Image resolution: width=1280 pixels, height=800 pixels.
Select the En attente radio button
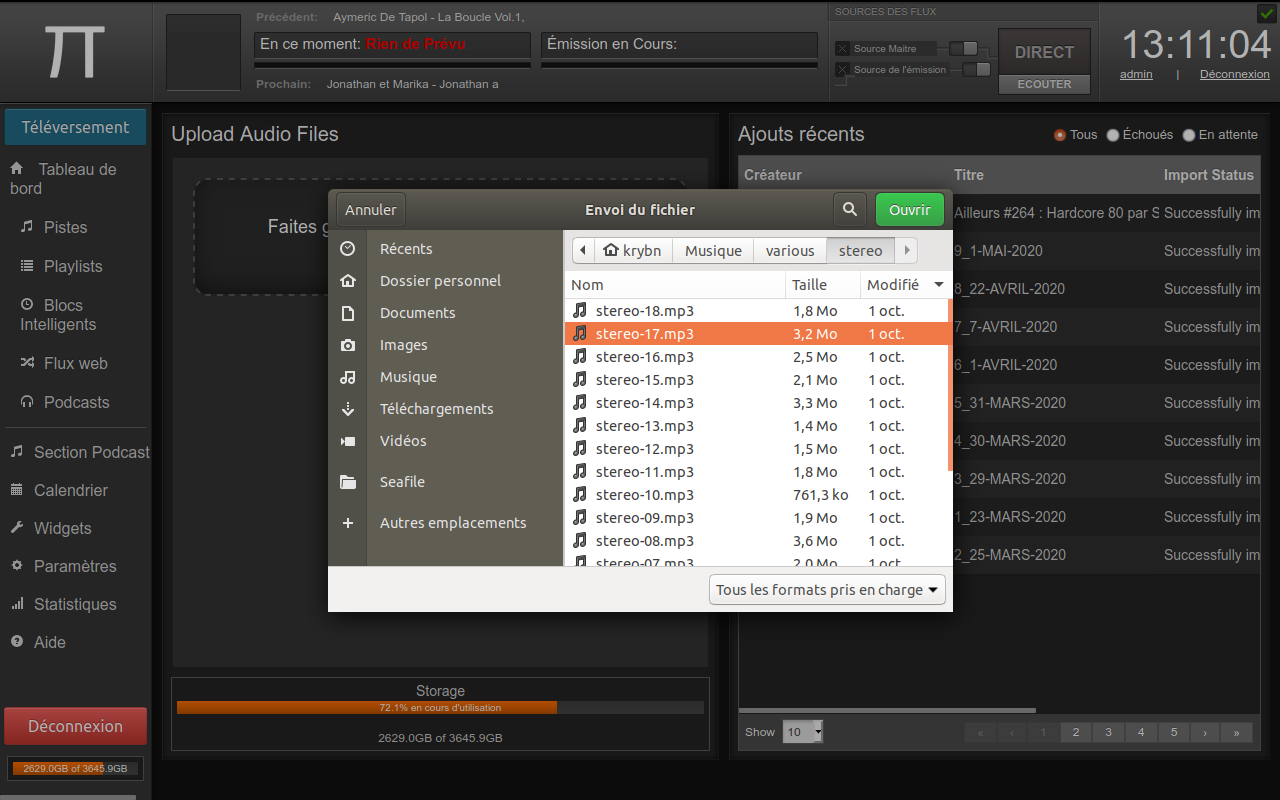click(1189, 135)
